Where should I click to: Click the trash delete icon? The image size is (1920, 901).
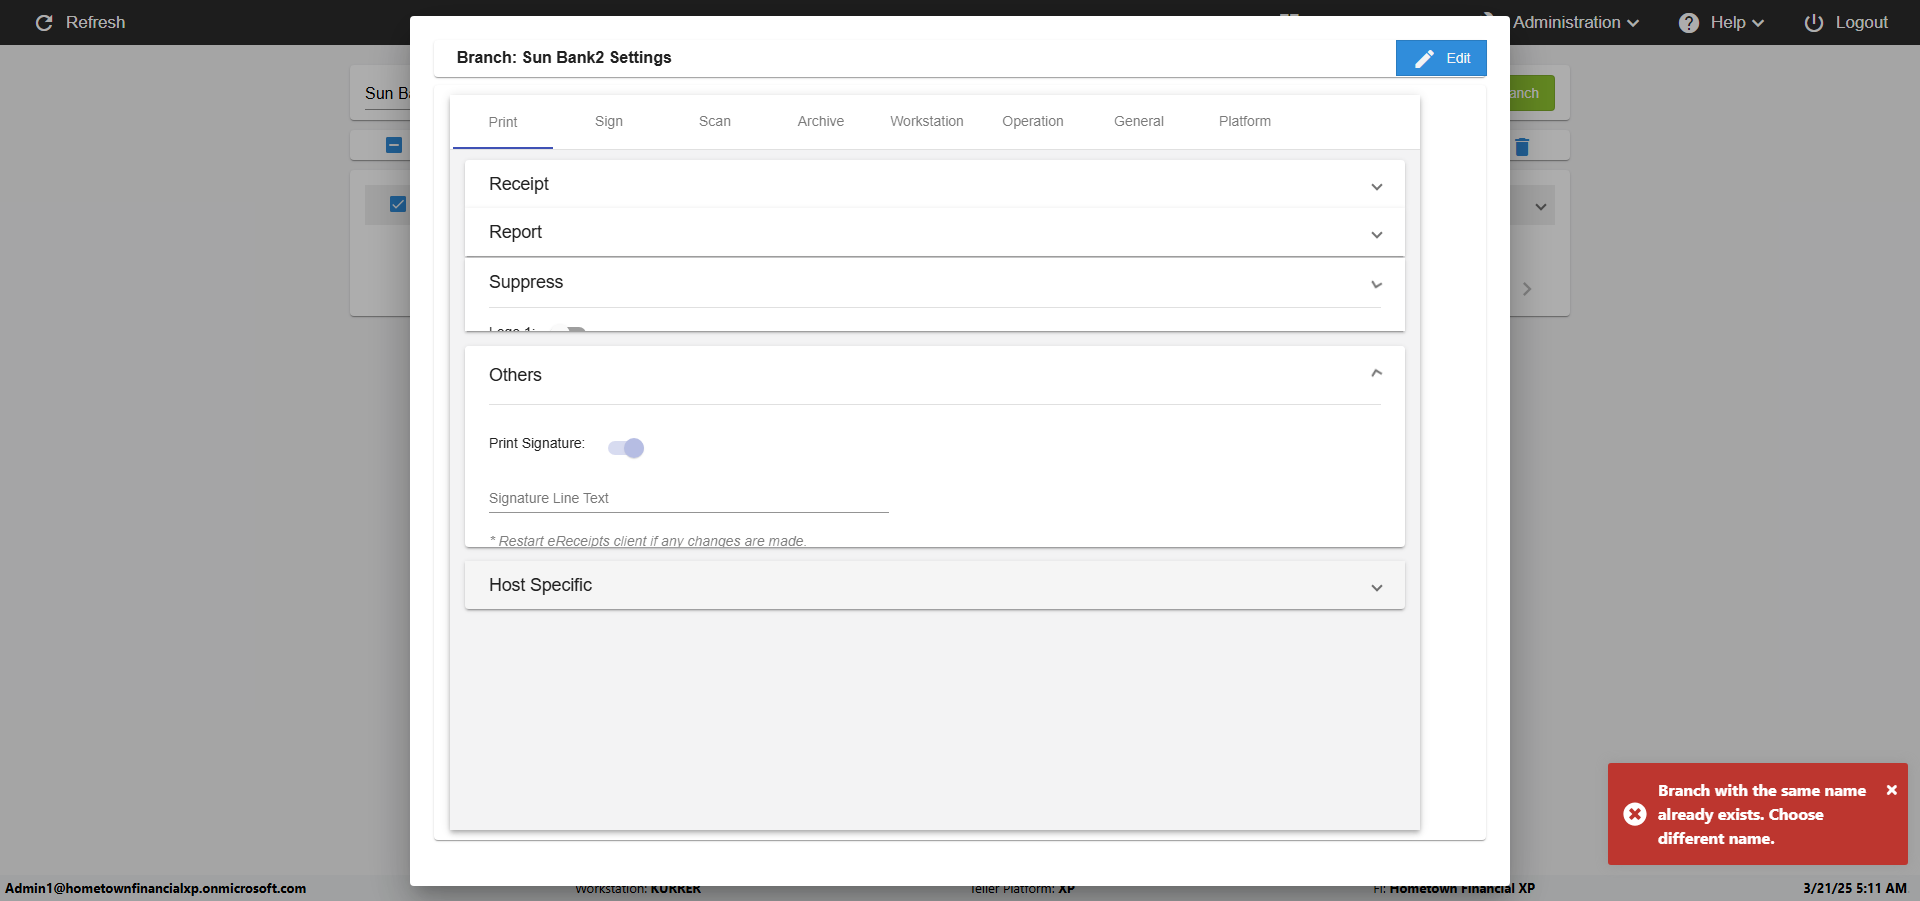pyautogui.click(x=1522, y=147)
